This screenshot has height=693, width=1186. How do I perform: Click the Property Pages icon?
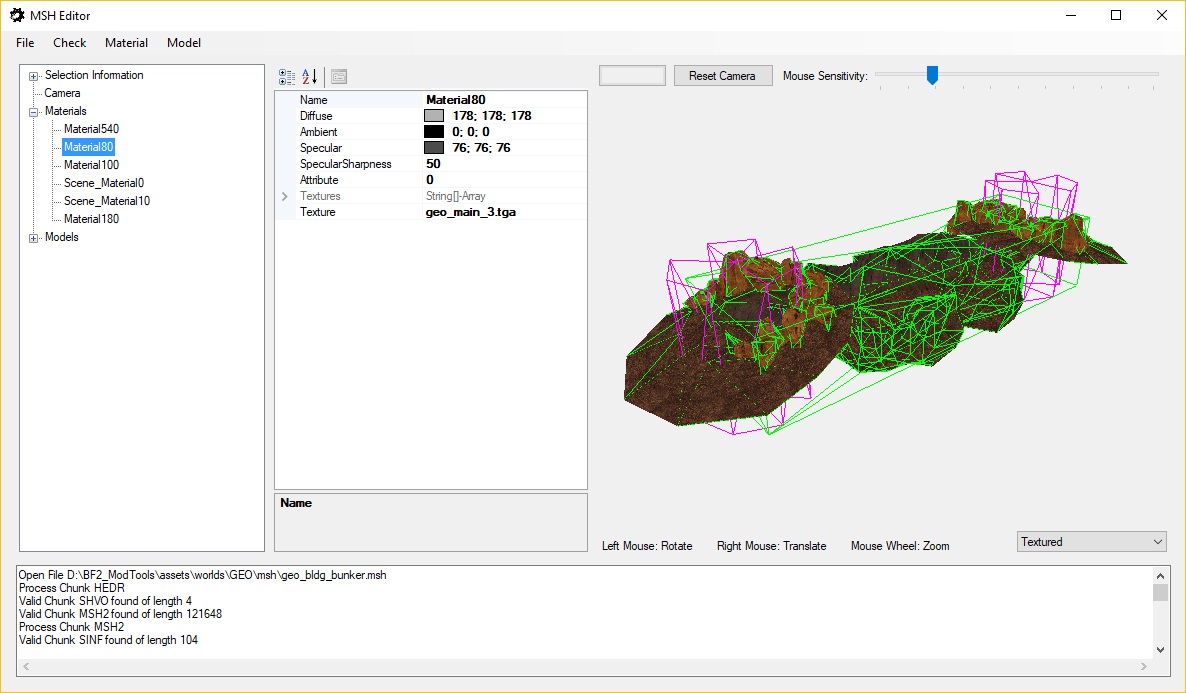tap(339, 76)
